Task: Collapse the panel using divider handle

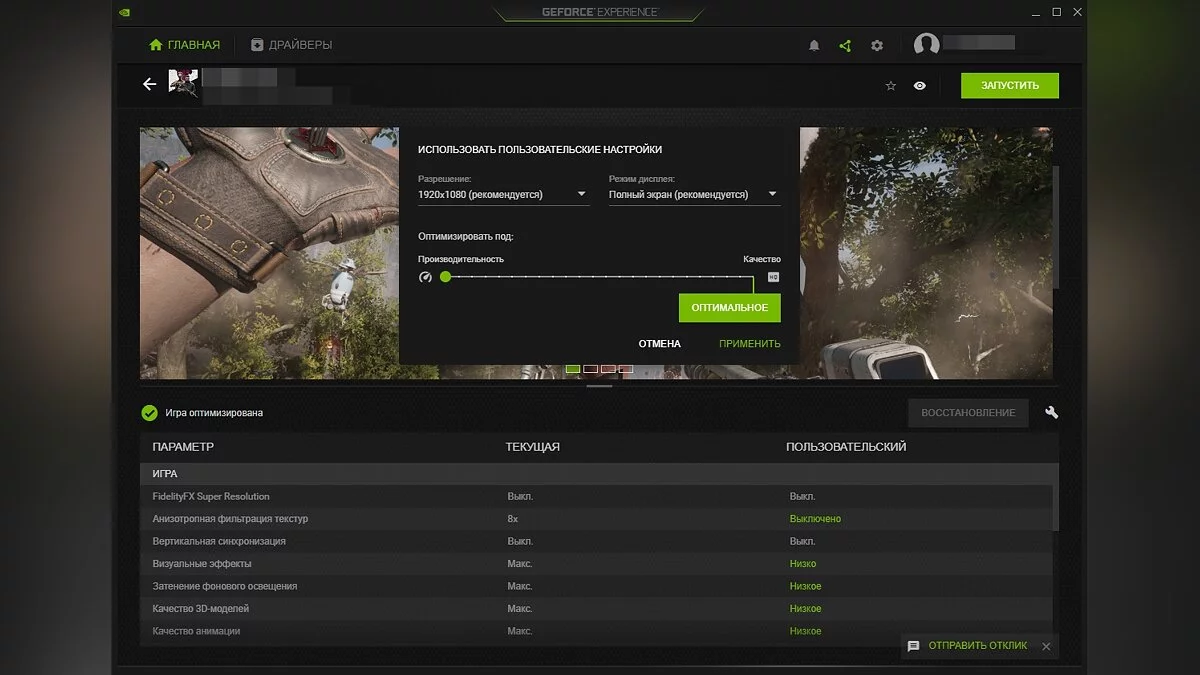Action: coord(599,385)
